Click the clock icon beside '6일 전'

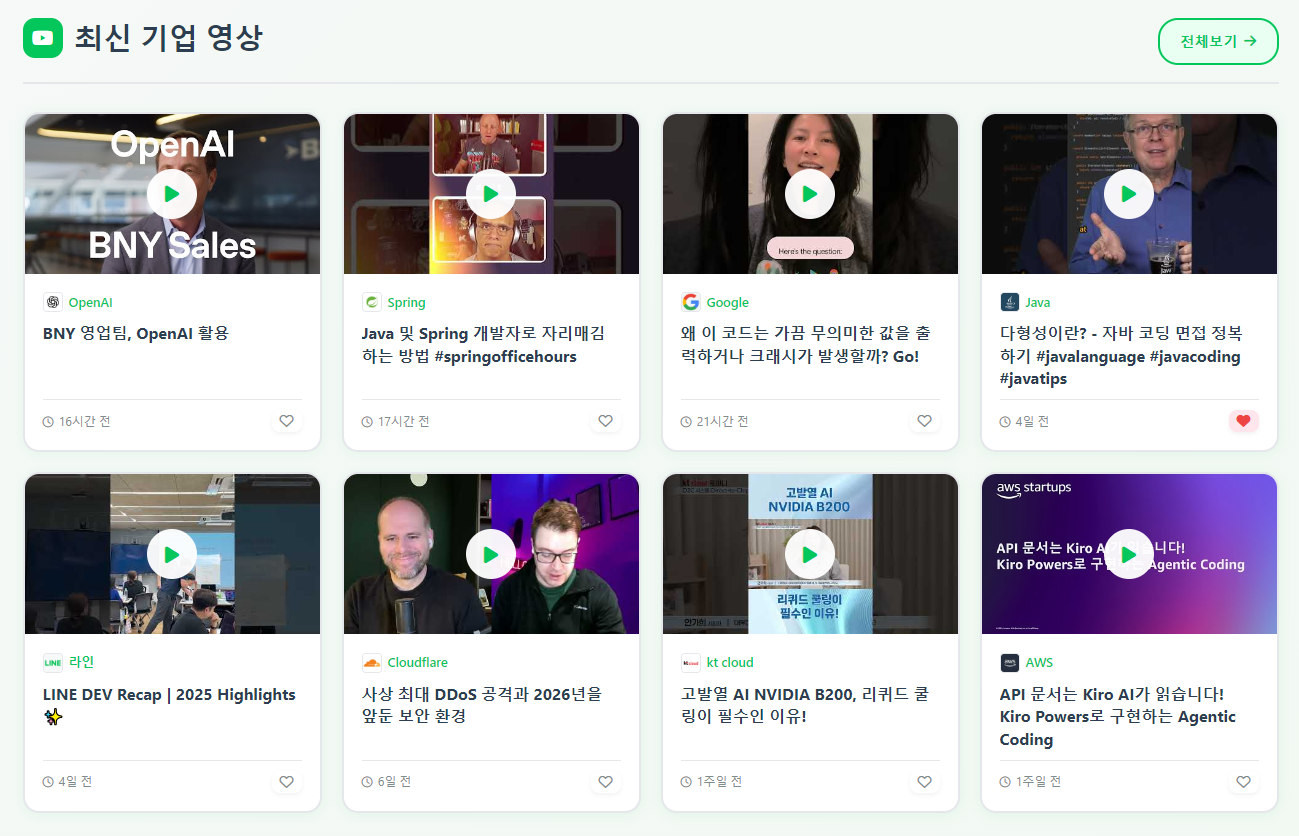point(367,782)
